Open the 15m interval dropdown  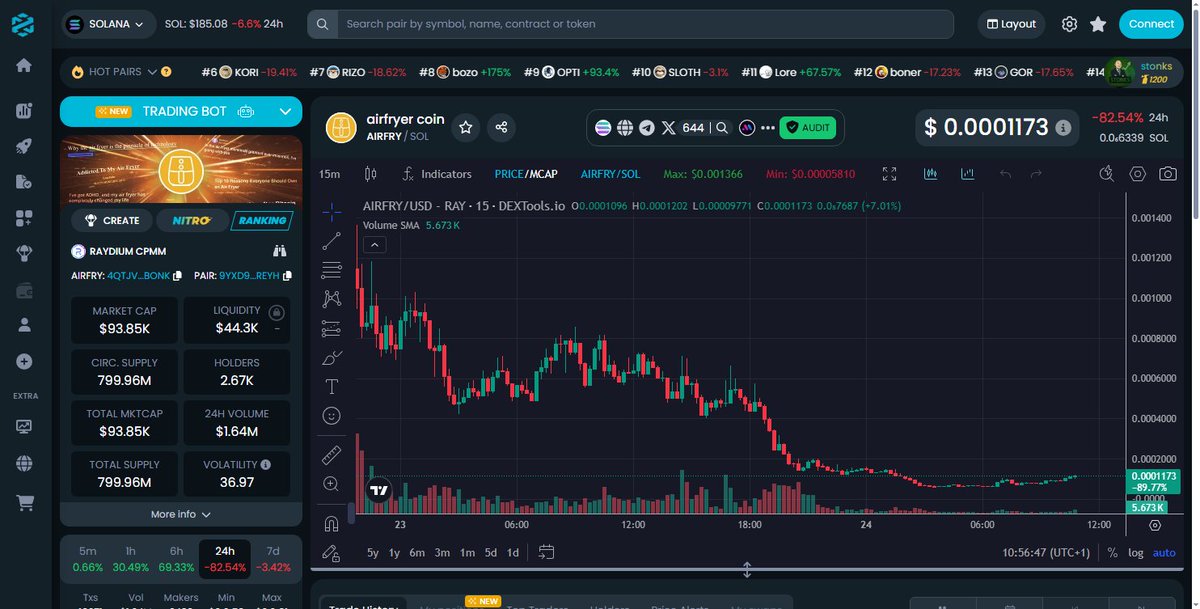329,174
